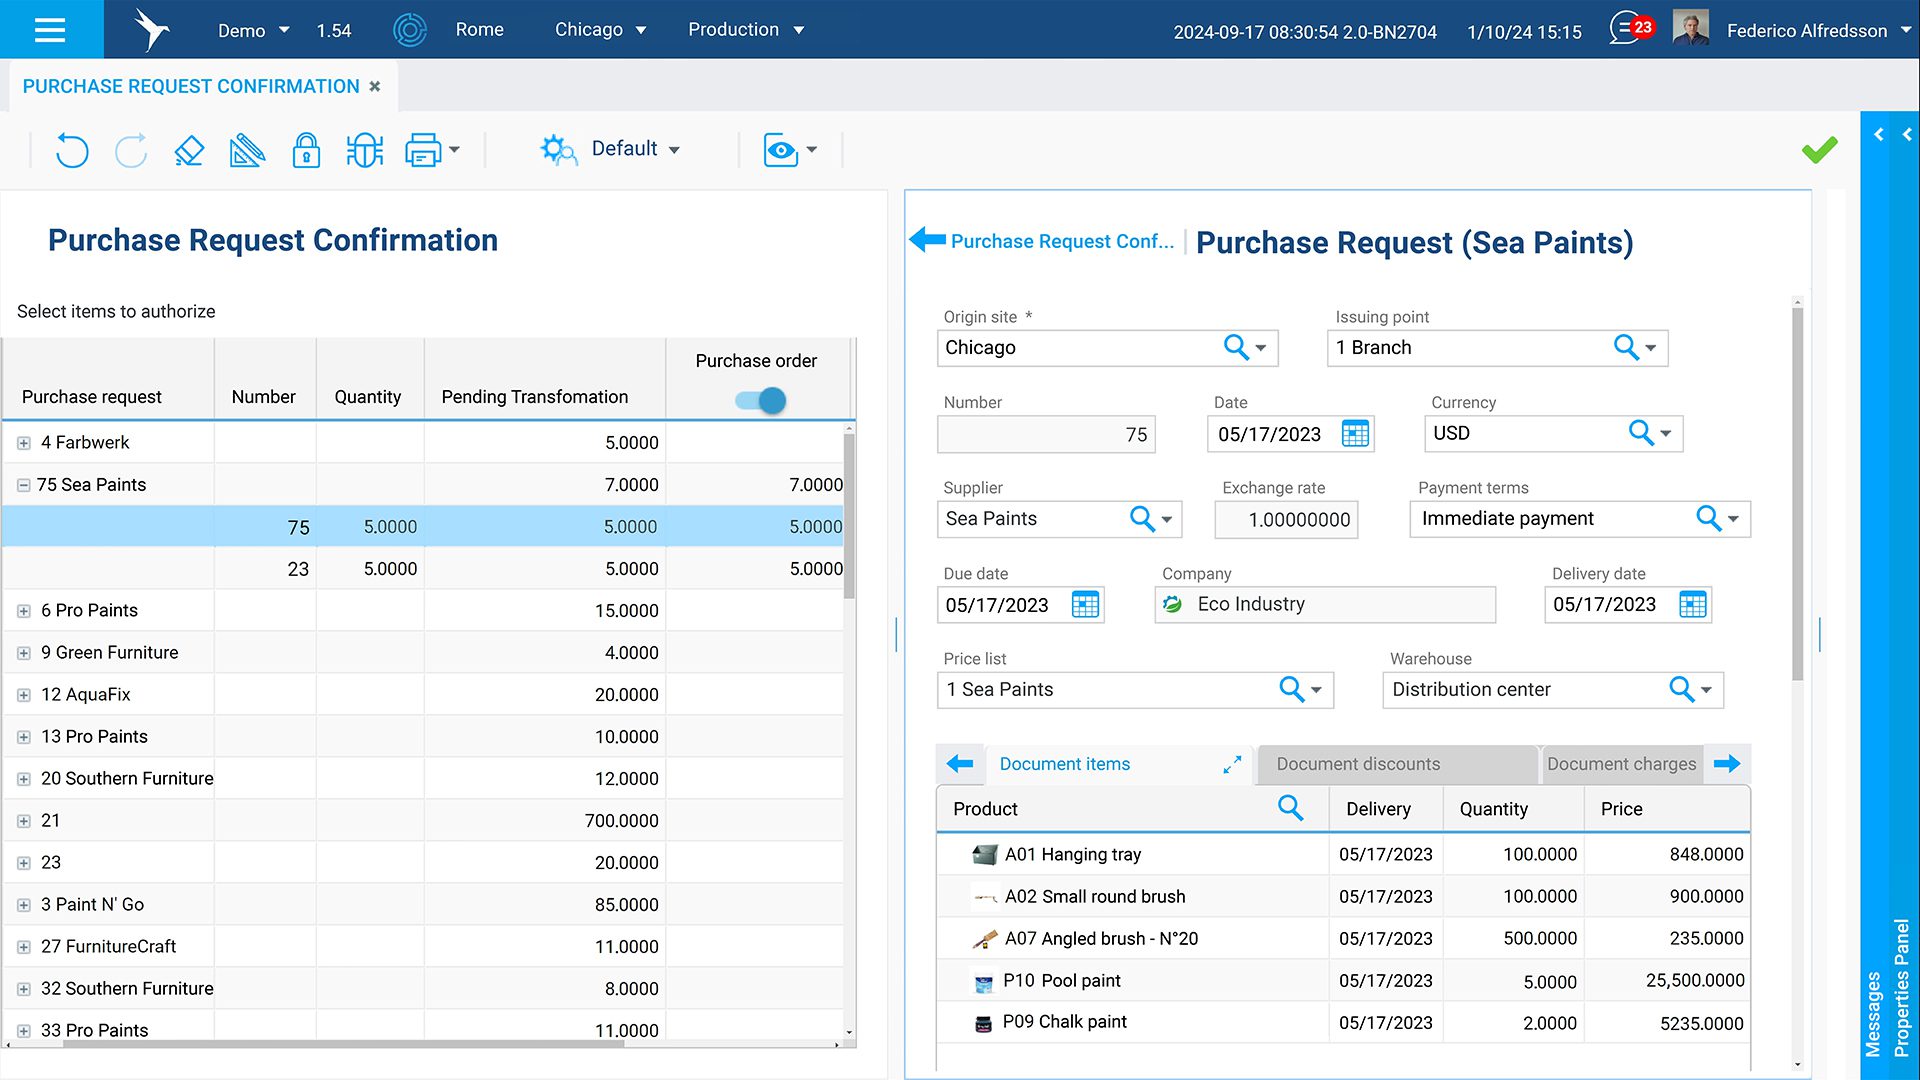Click the Supplier Sea Paints field
The image size is (1920, 1080).
tap(1030, 519)
